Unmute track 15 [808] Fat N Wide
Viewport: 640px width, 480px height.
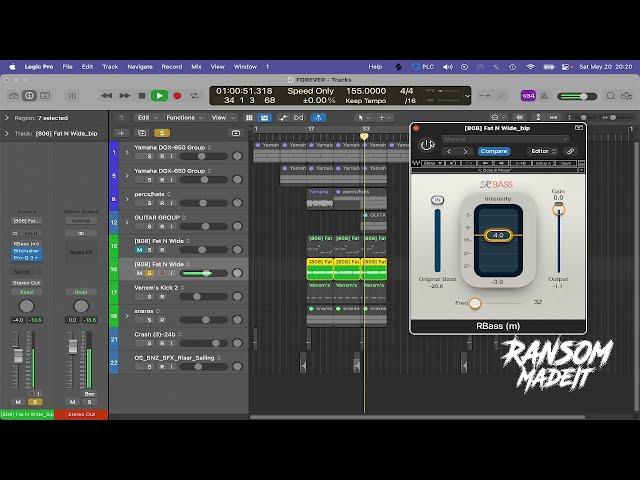pos(140,250)
